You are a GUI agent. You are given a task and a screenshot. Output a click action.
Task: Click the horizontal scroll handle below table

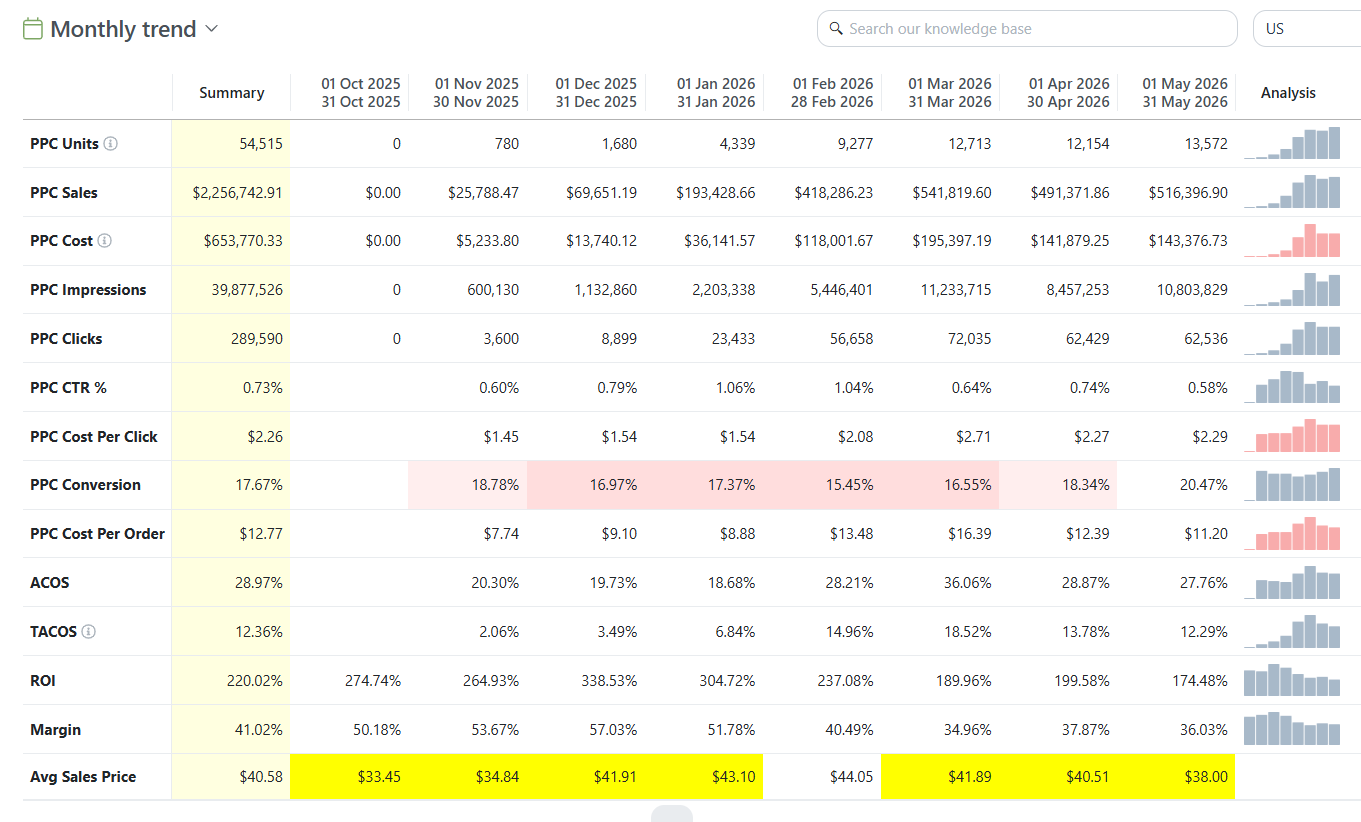(x=672, y=813)
